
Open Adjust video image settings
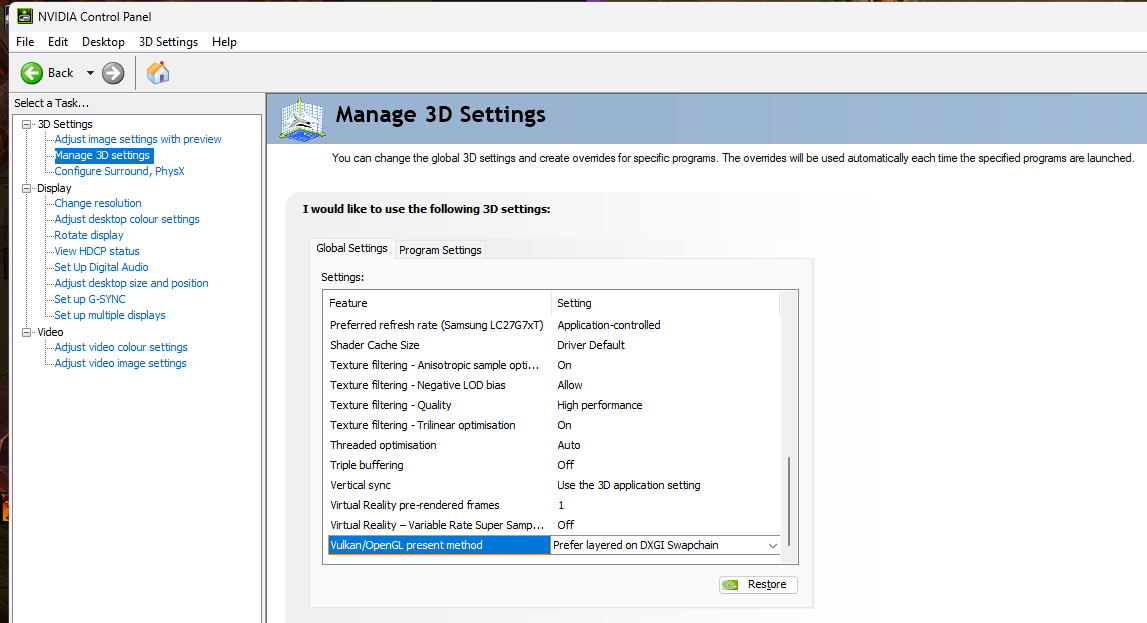(x=120, y=363)
